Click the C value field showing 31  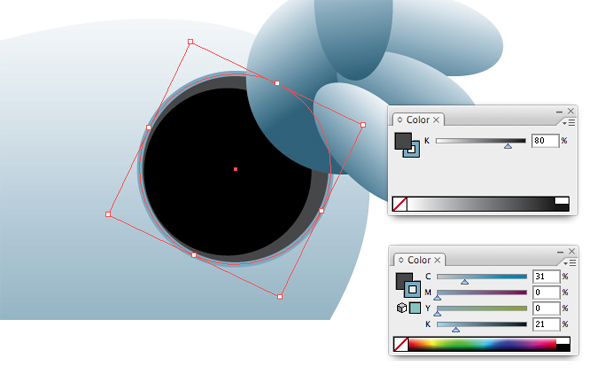[x=546, y=276]
